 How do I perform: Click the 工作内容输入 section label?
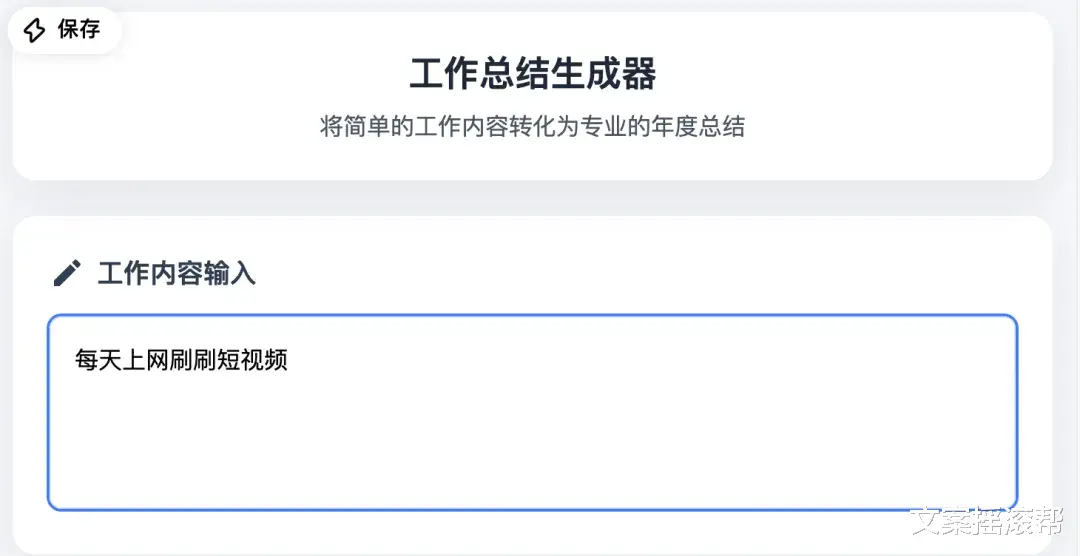pos(176,274)
